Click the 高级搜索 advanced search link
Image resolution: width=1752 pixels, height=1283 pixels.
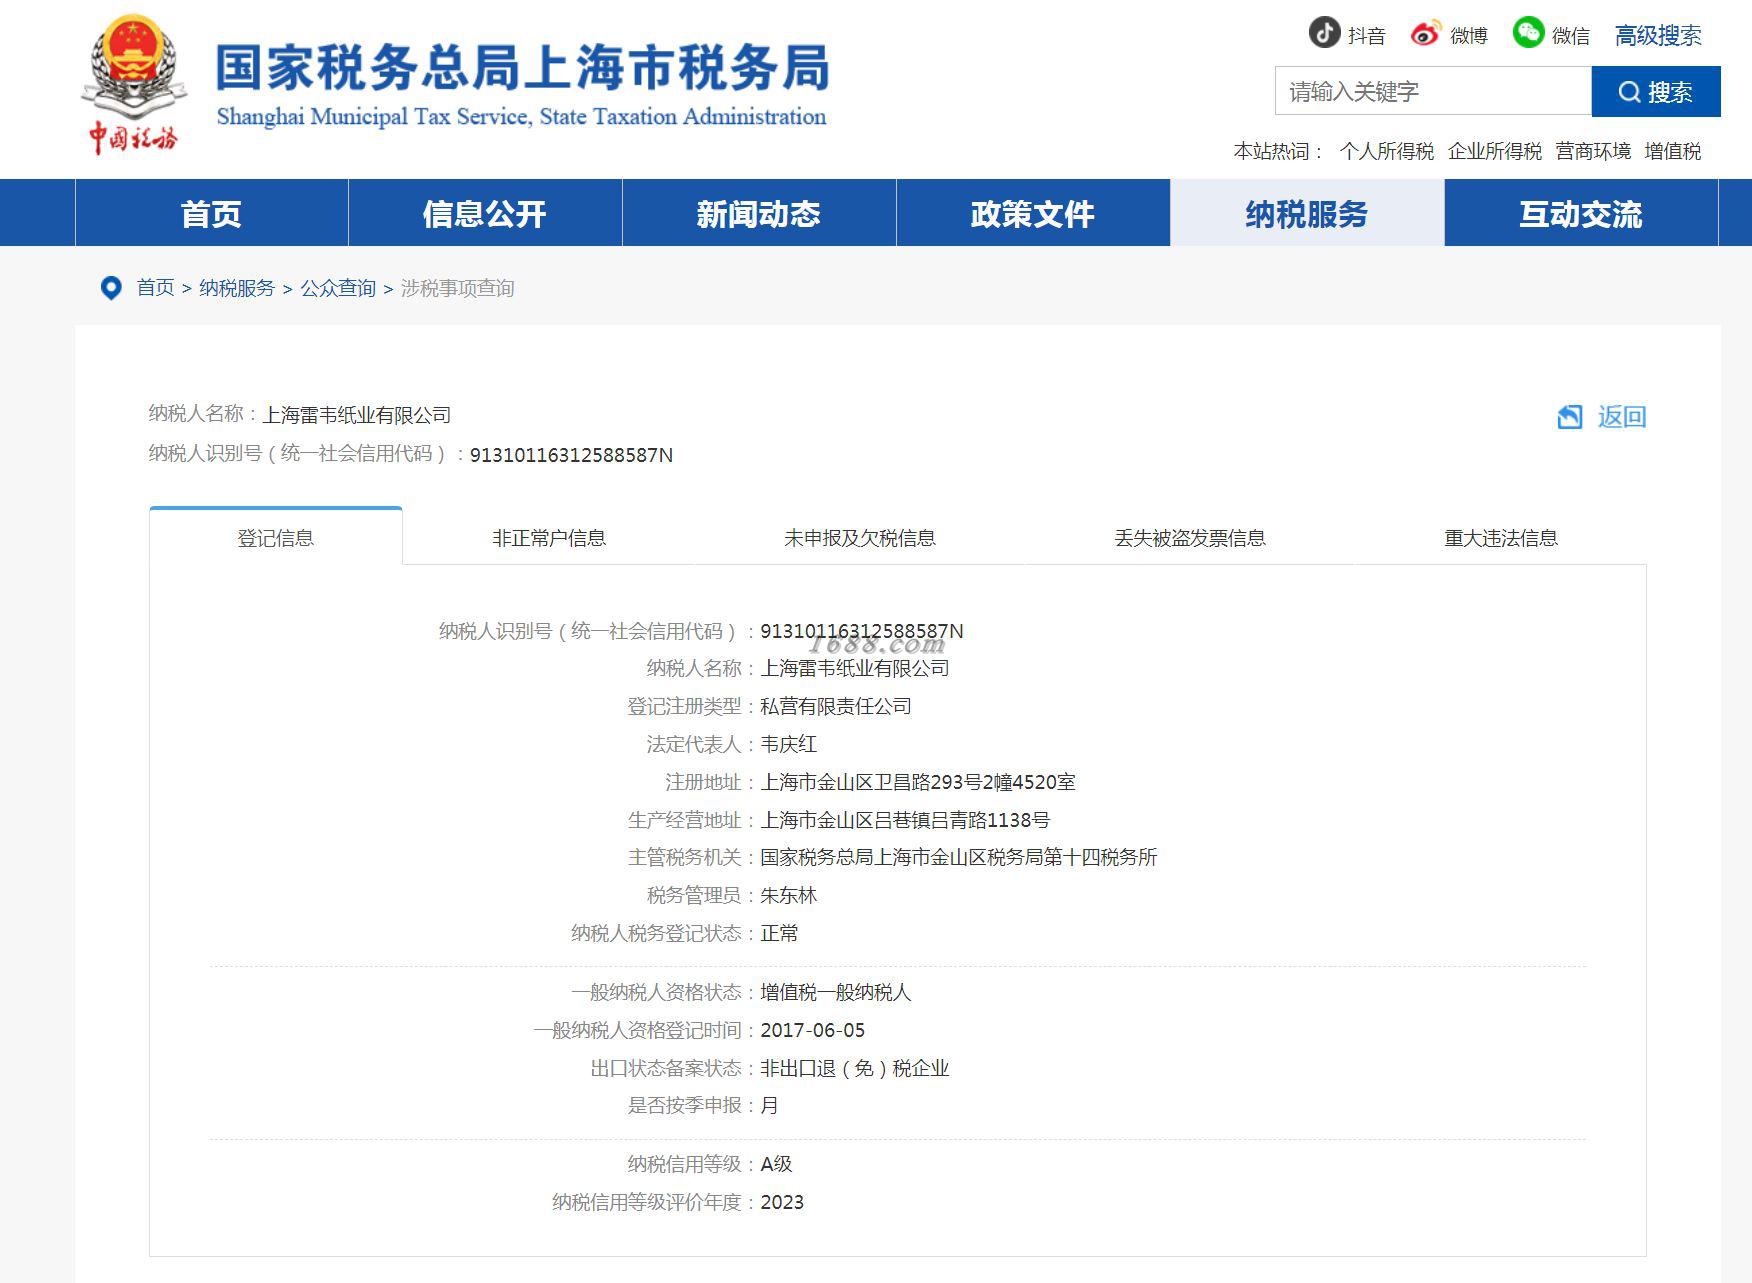pyautogui.click(x=1658, y=36)
